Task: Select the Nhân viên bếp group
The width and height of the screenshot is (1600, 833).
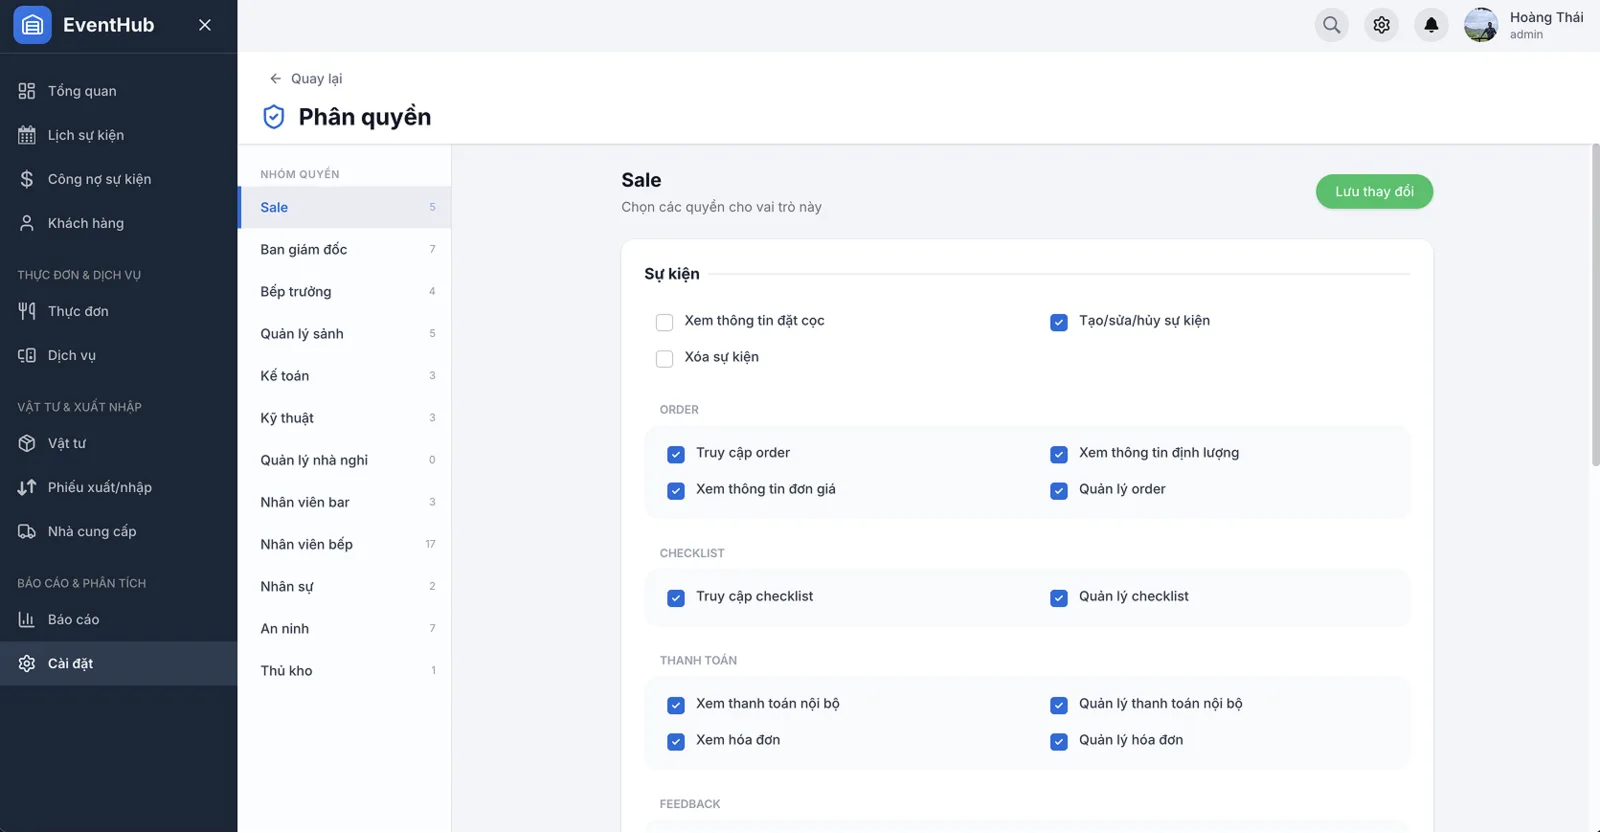Action: (344, 543)
